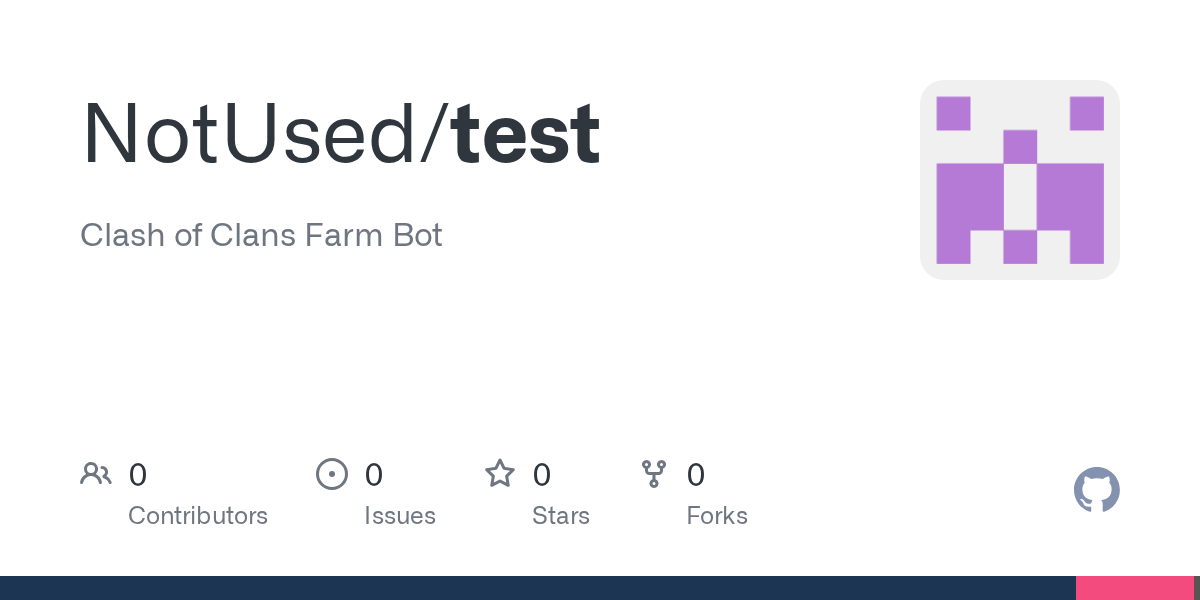Image resolution: width=1200 pixels, height=600 pixels.
Task: Click the small grey language bar segment
Action: (x=1196, y=588)
